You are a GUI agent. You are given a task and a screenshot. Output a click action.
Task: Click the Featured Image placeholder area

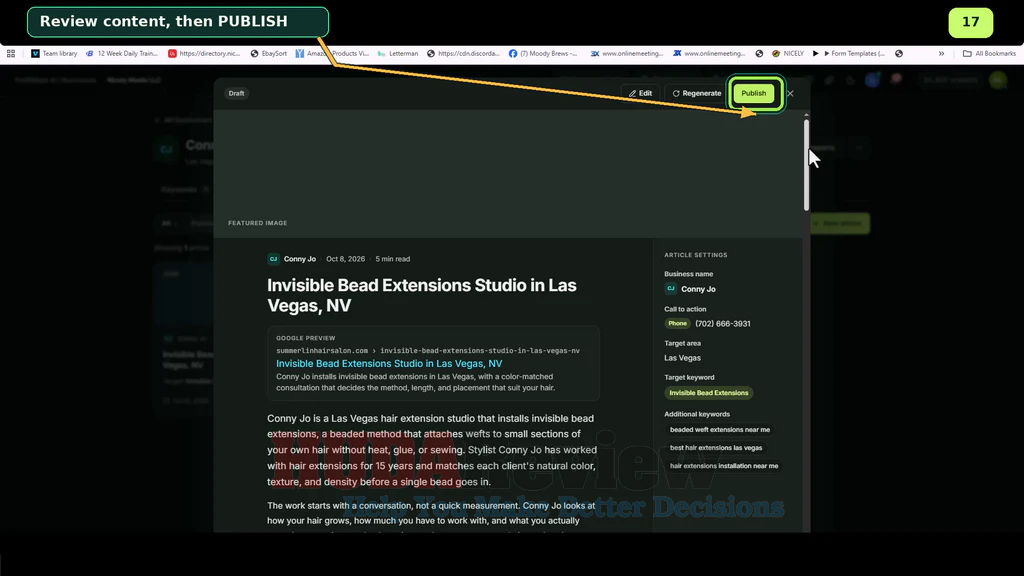coord(508,173)
